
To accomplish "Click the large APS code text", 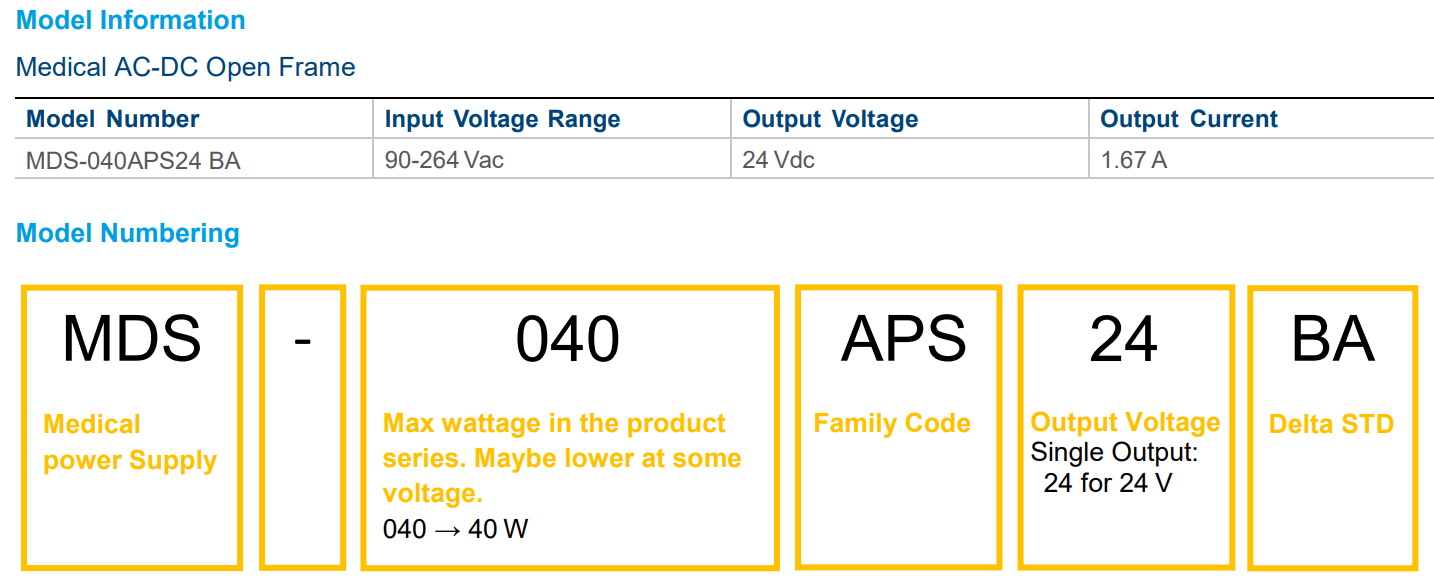I will click(x=903, y=338).
